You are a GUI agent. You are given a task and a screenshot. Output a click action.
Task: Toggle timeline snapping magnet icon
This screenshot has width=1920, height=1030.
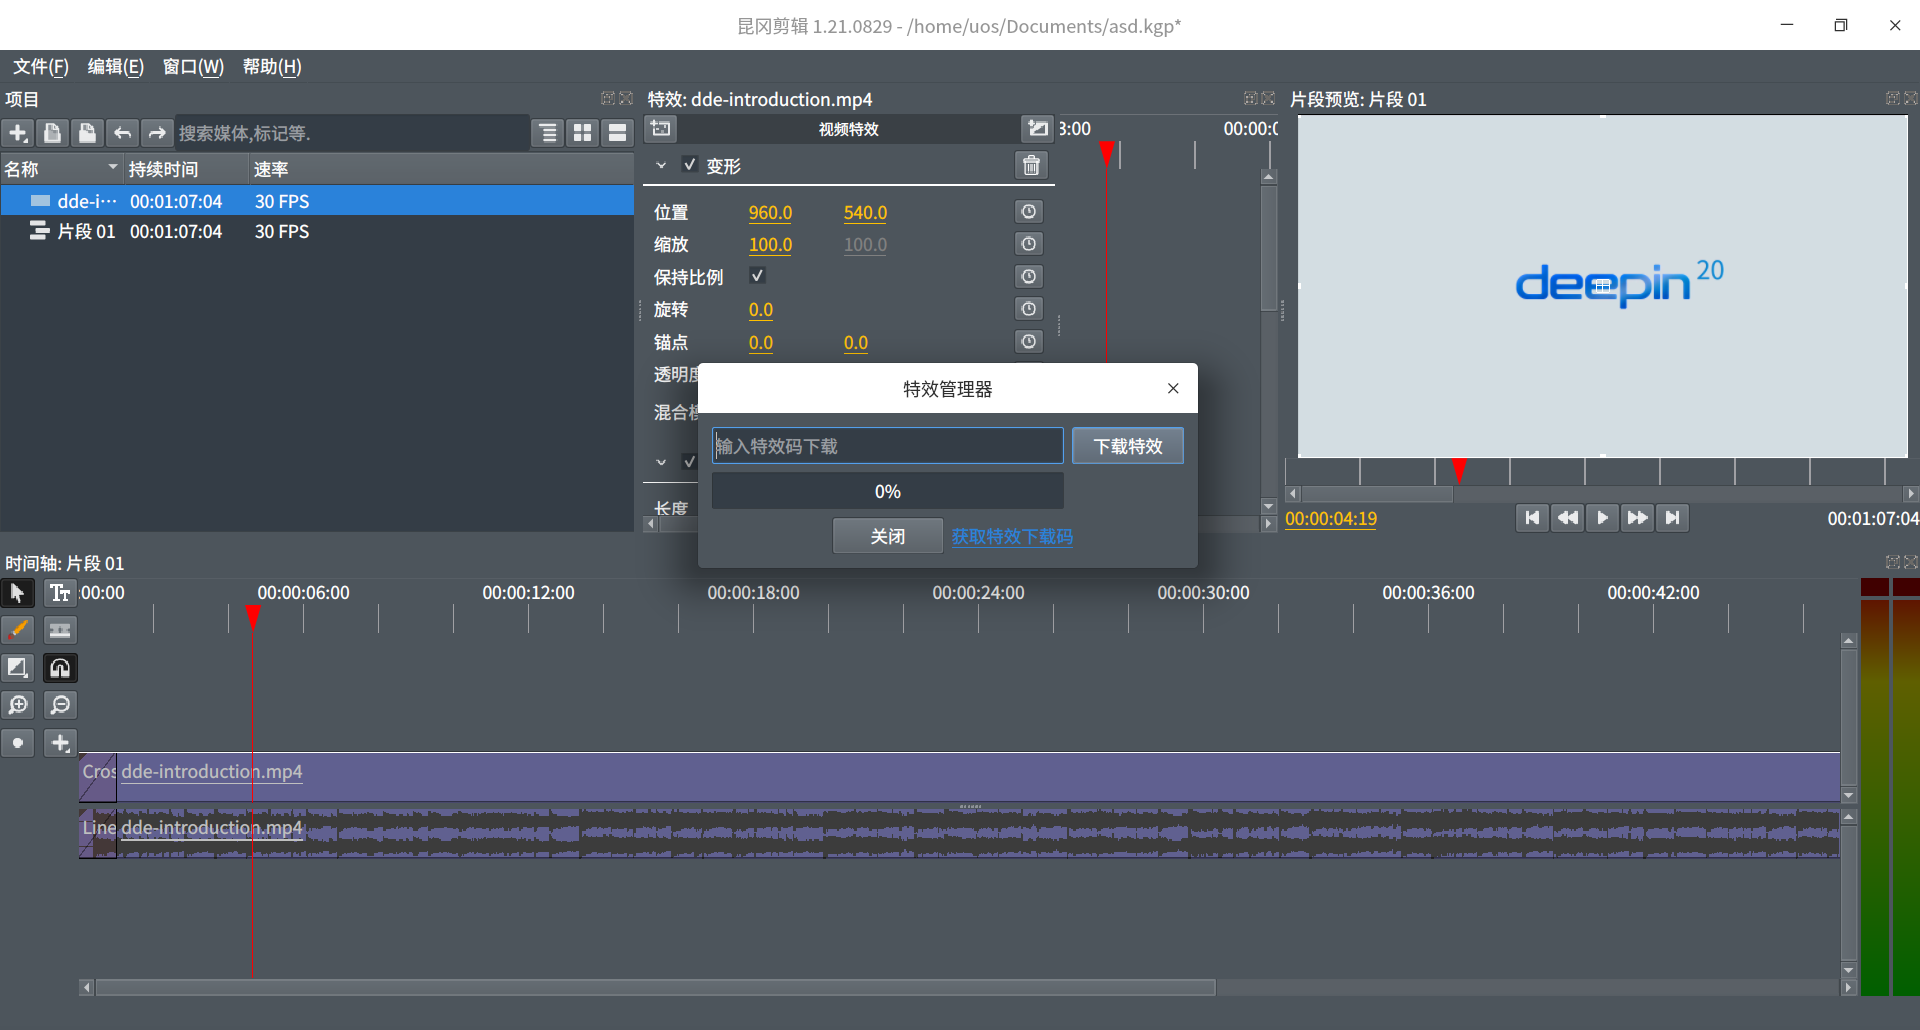coord(60,668)
